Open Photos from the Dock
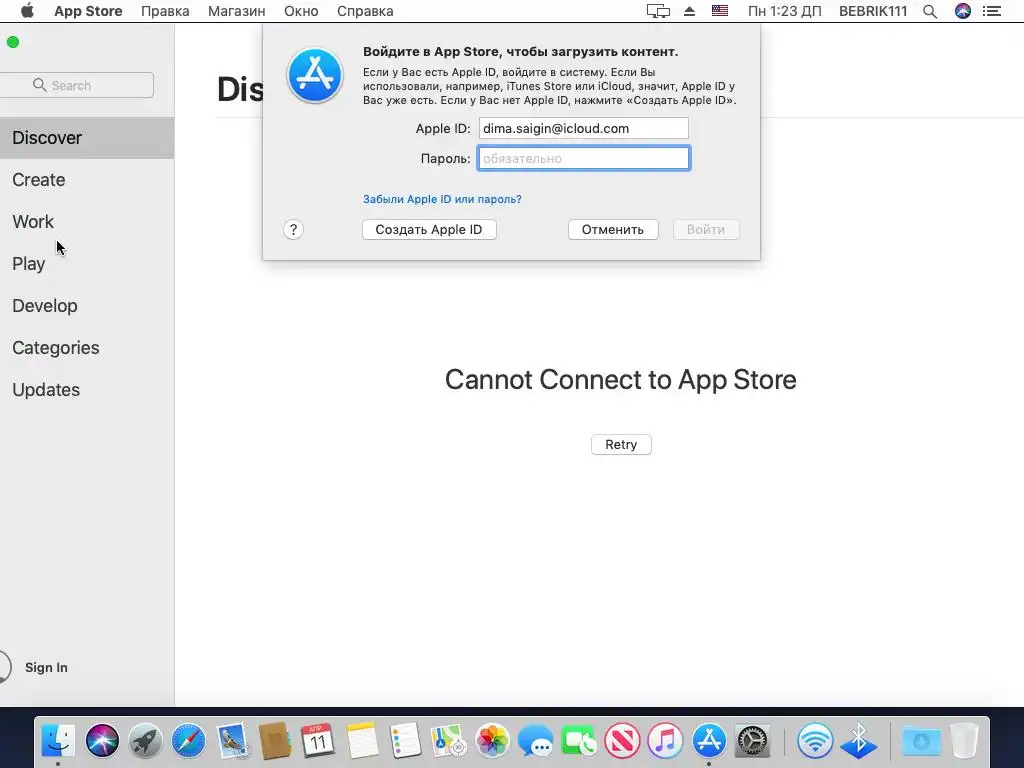The height and width of the screenshot is (768, 1024). [x=492, y=741]
